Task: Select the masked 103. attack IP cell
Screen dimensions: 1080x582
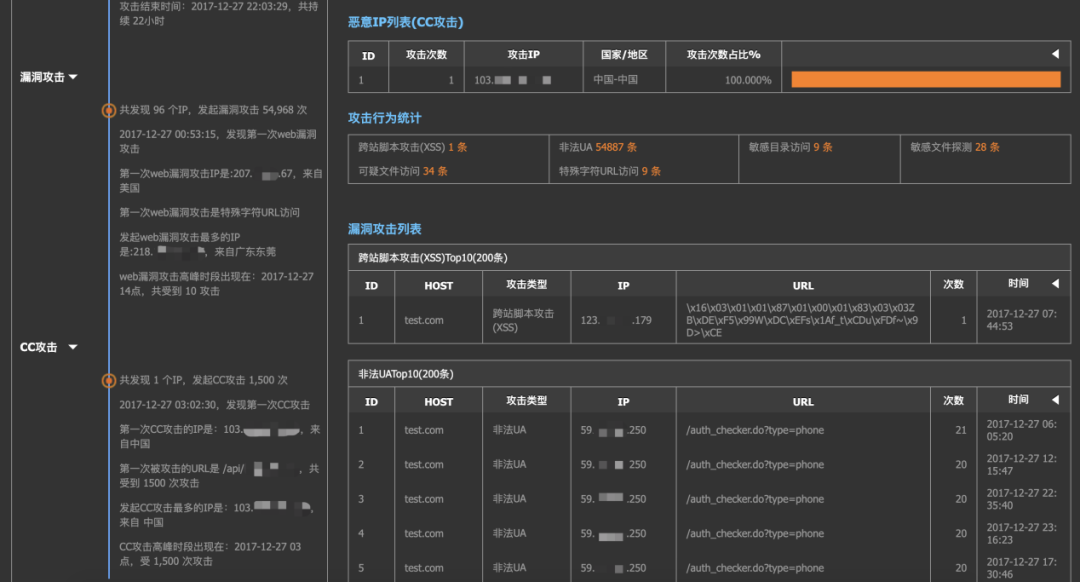Action: coord(513,80)
